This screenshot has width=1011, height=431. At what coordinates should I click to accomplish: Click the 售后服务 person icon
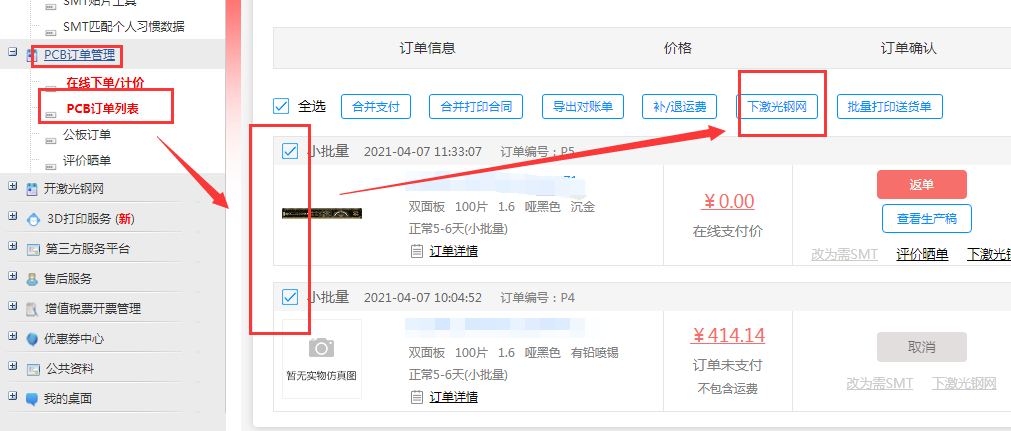pyautogui.click(x=33, y=279)
